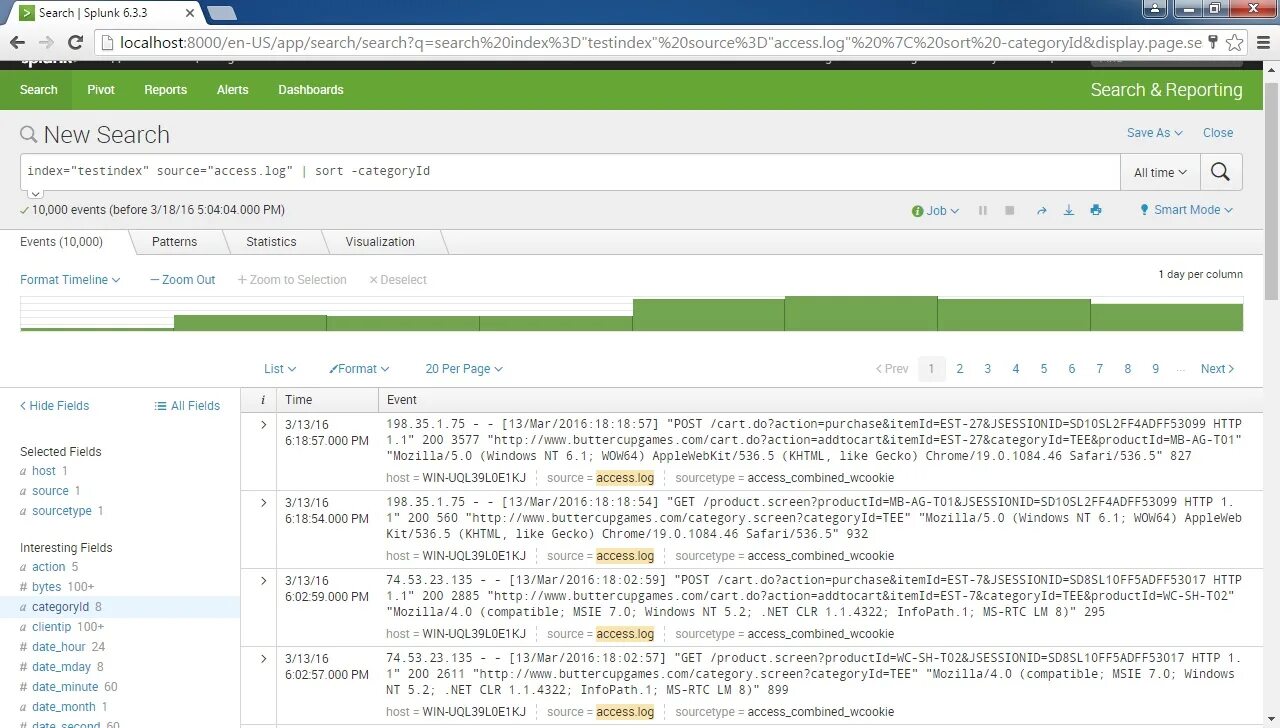The height and width of the screenshot is (728, 1280).
Task: Expand event details for 6:18:54.000 PM row
Action: click(x=263, y=503)
